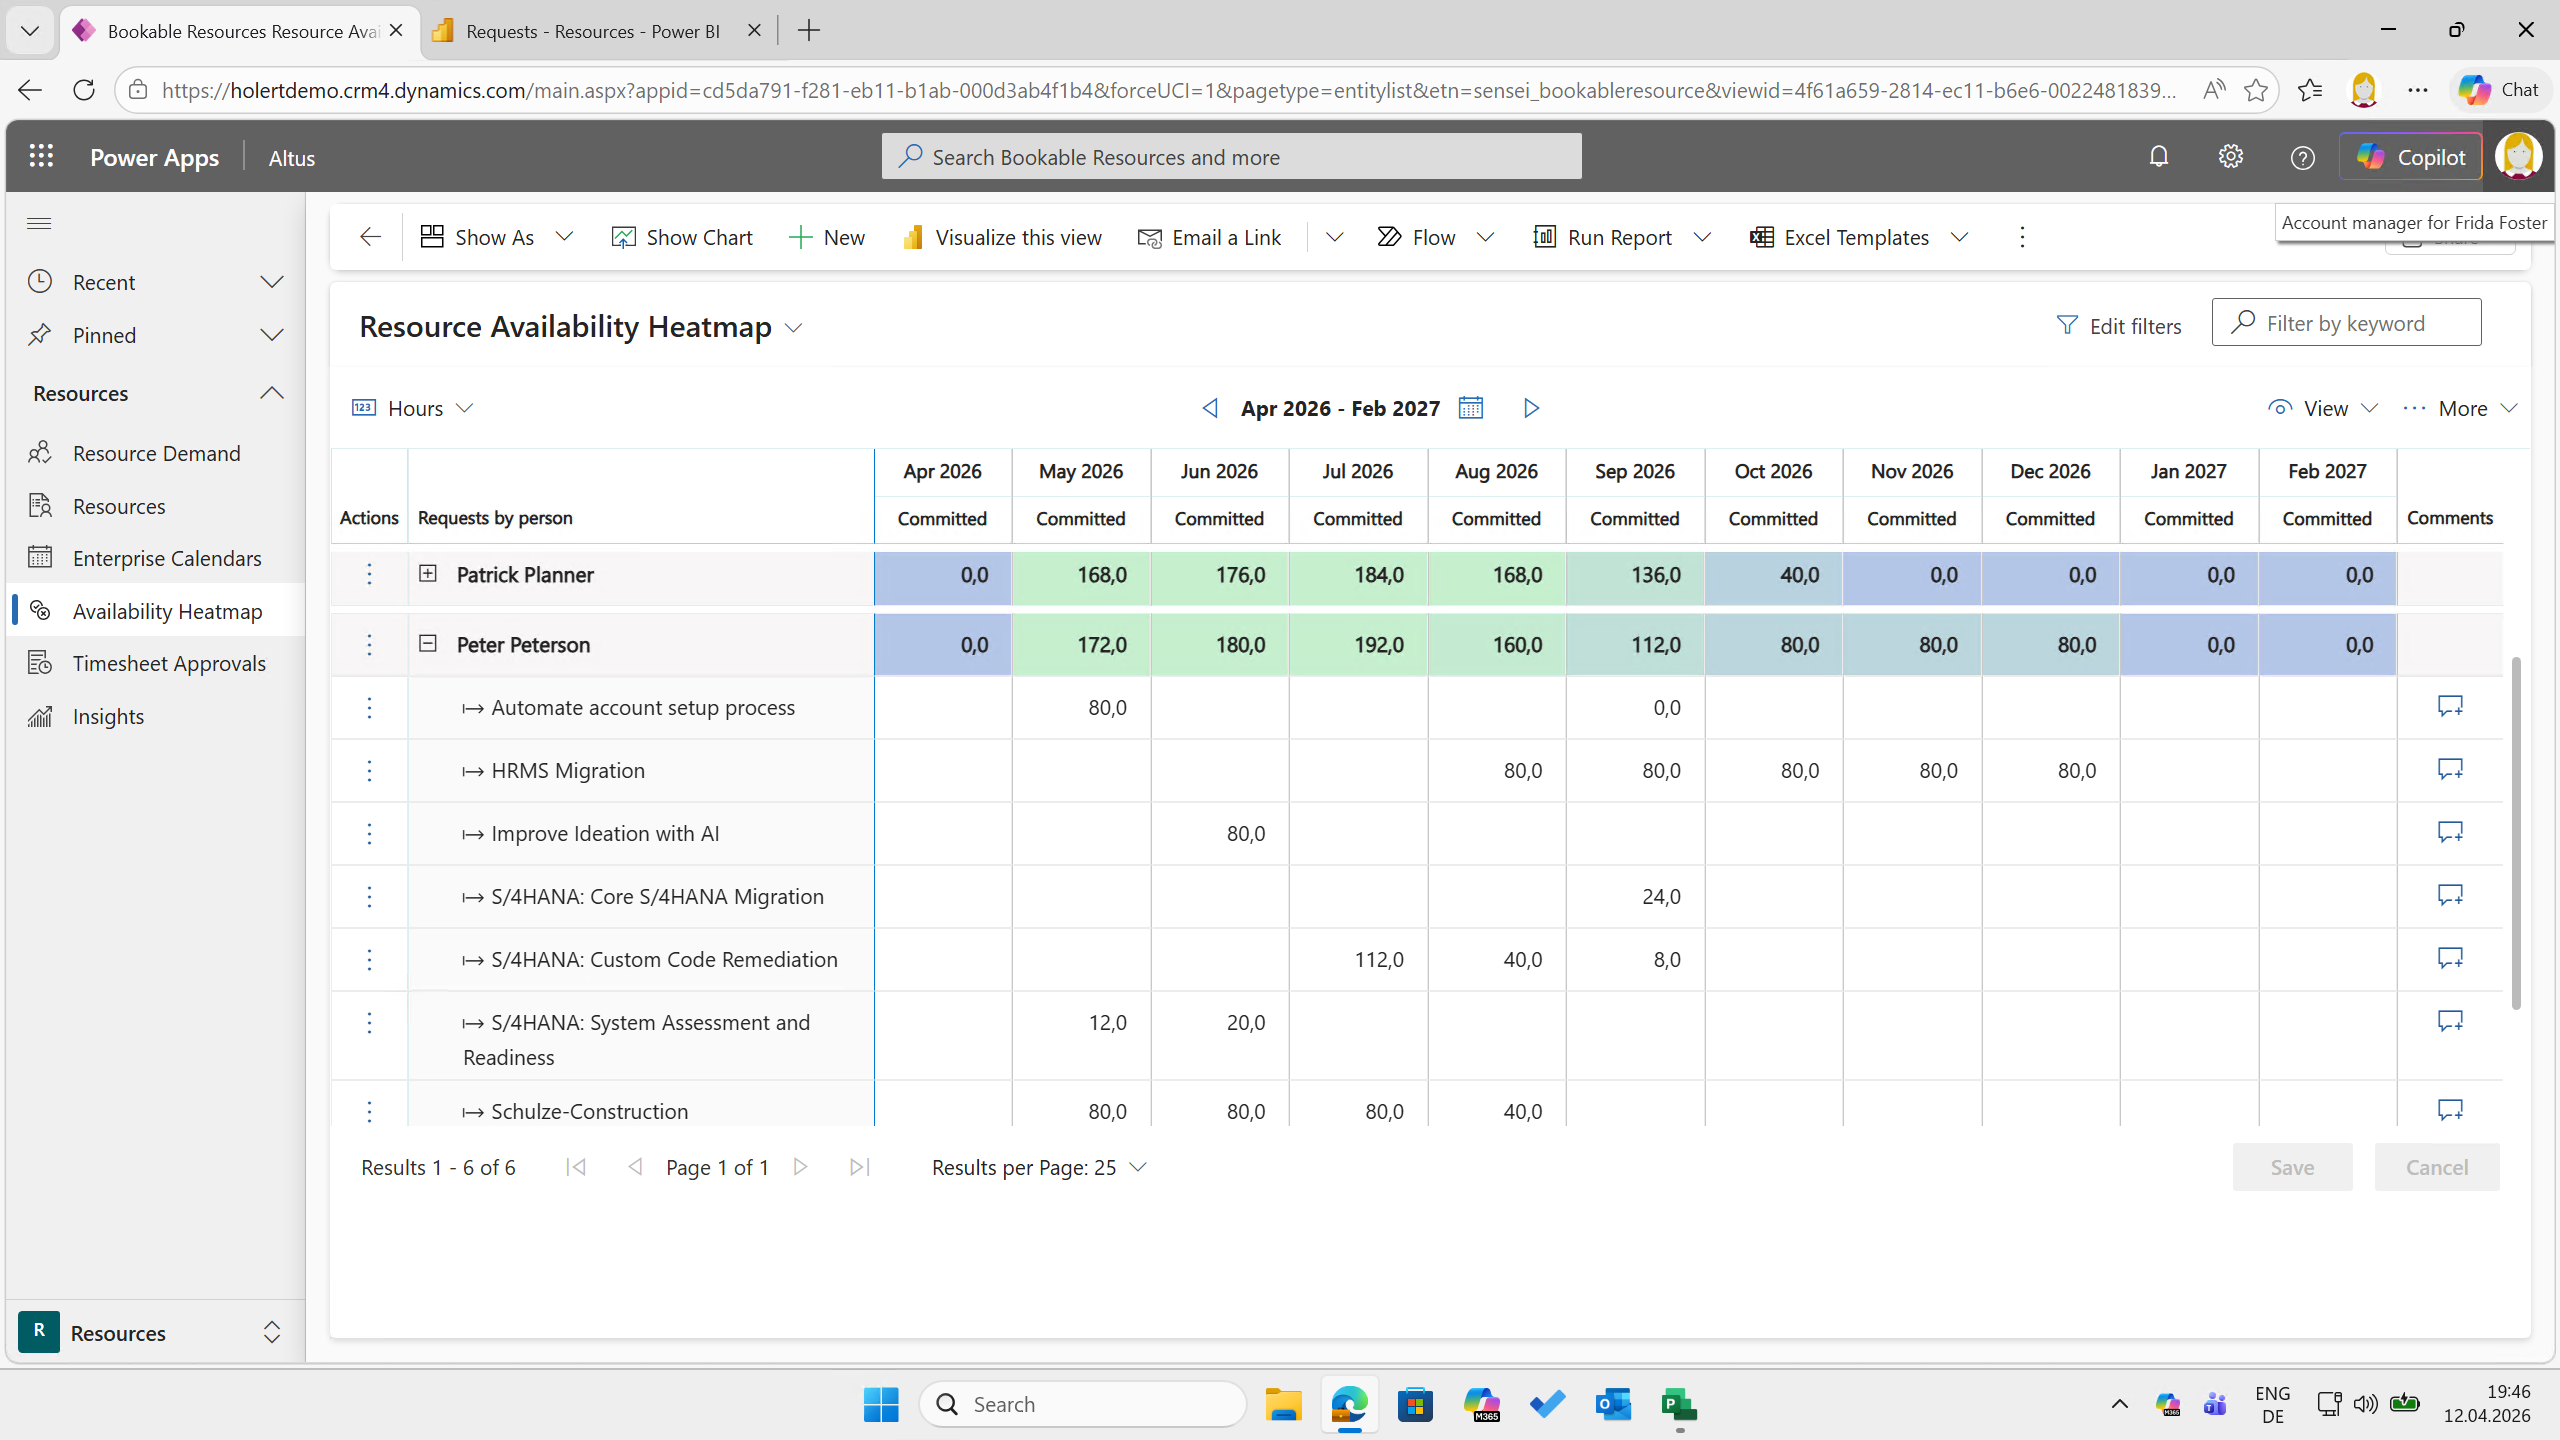The height and width of the screenshot is (1440, 2560).
Task: Collapse the Peter Peterson row
Action: point(428,643)
